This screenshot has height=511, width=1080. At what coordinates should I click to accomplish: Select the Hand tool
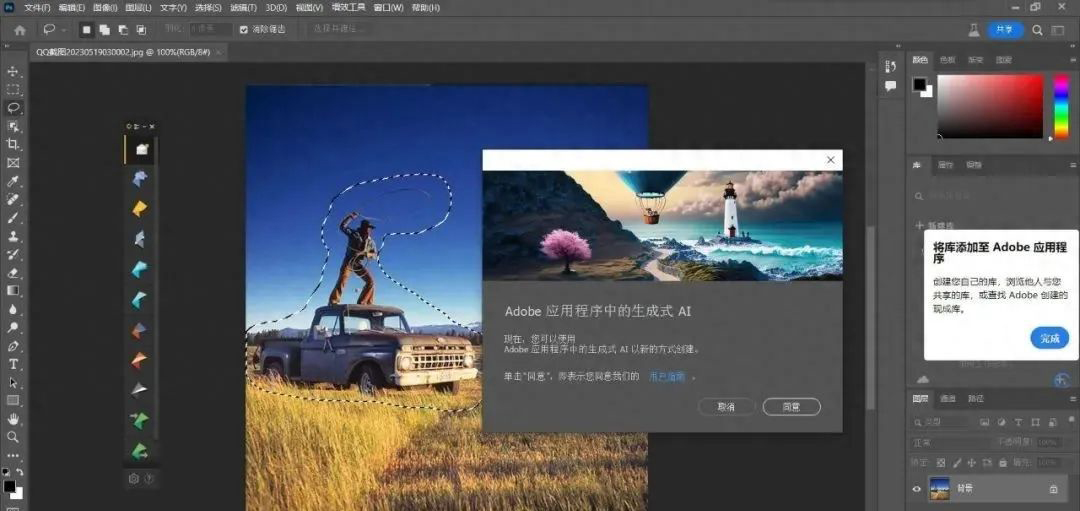(x=13, y=419)
